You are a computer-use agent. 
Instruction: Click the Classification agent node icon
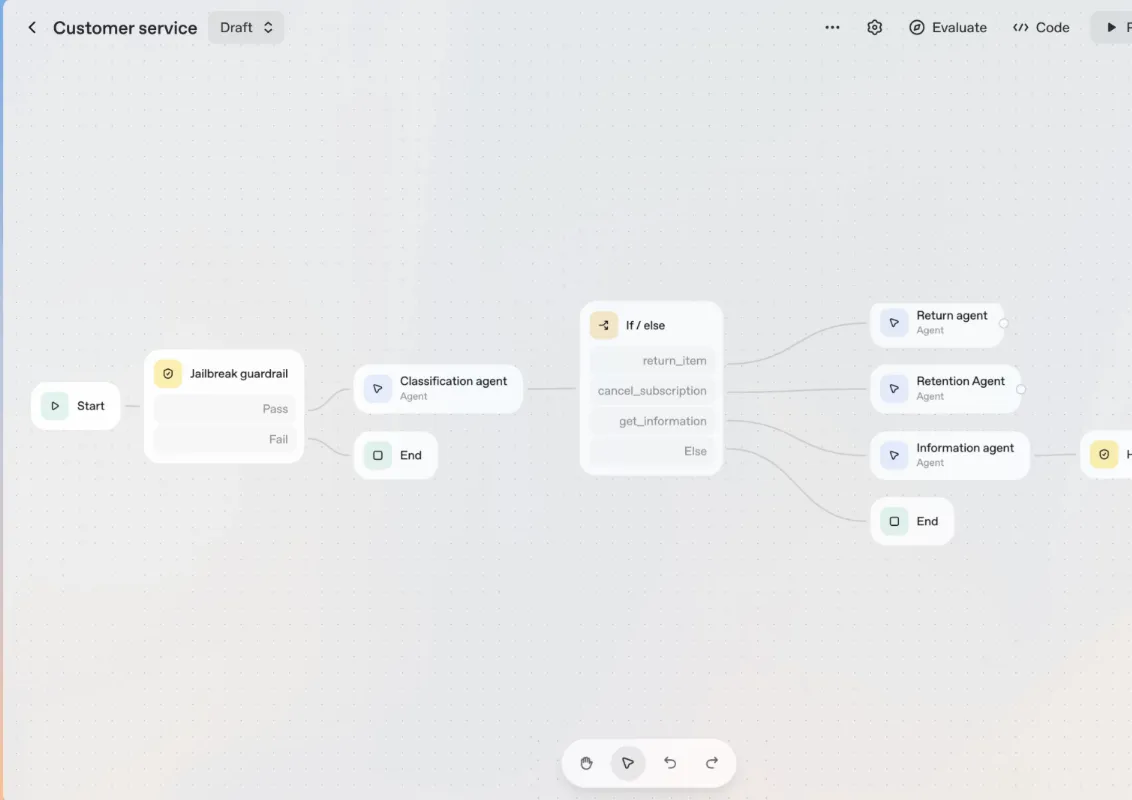point(377,388)
